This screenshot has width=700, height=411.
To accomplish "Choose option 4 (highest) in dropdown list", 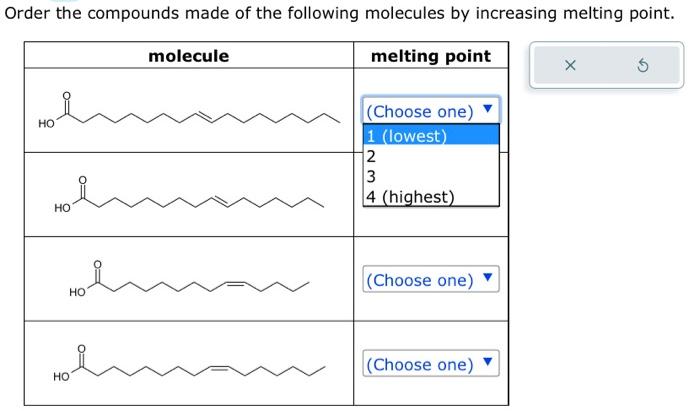I will (x=431, y=196).
